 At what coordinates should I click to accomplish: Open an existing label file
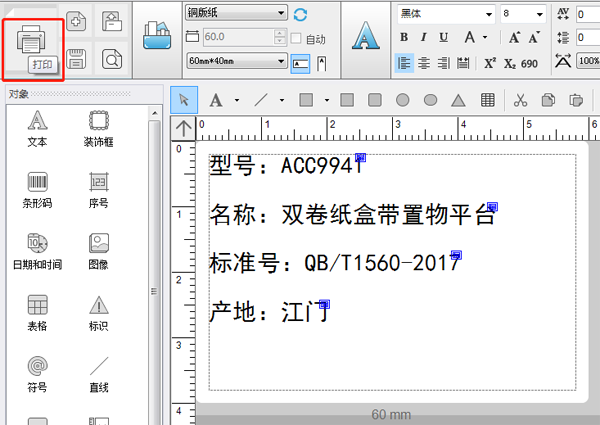tap(112, 21)
